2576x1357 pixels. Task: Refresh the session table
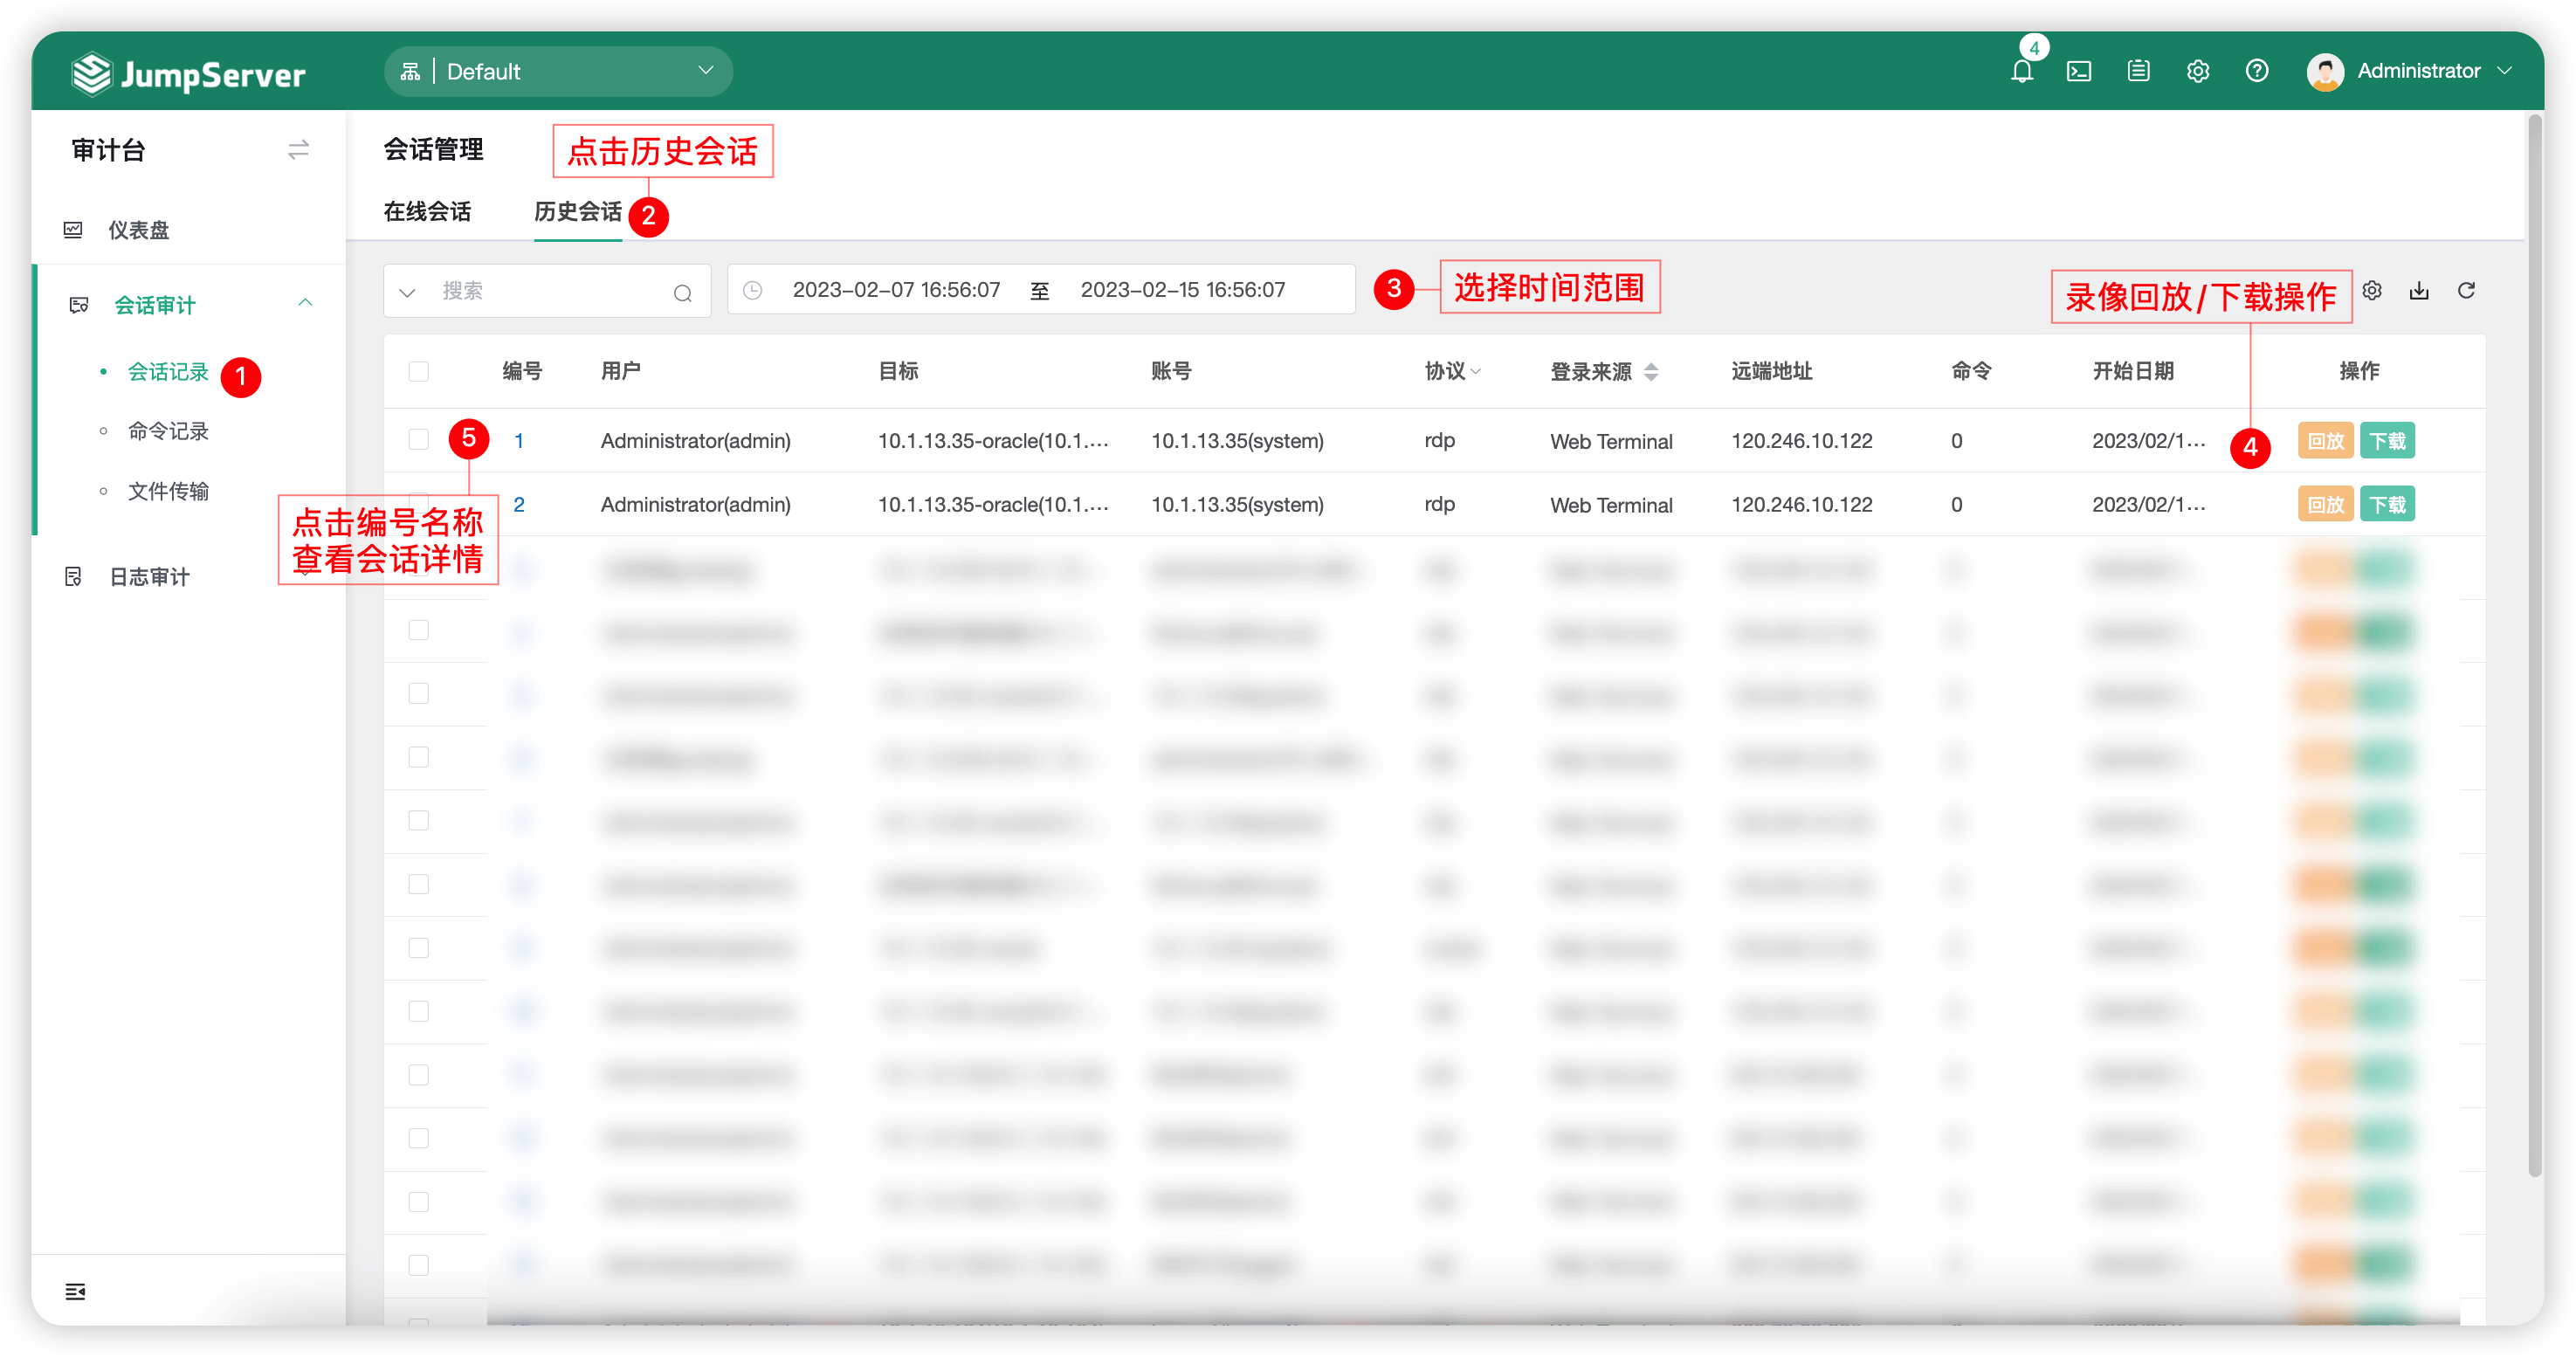click(x=2466, y=290)
